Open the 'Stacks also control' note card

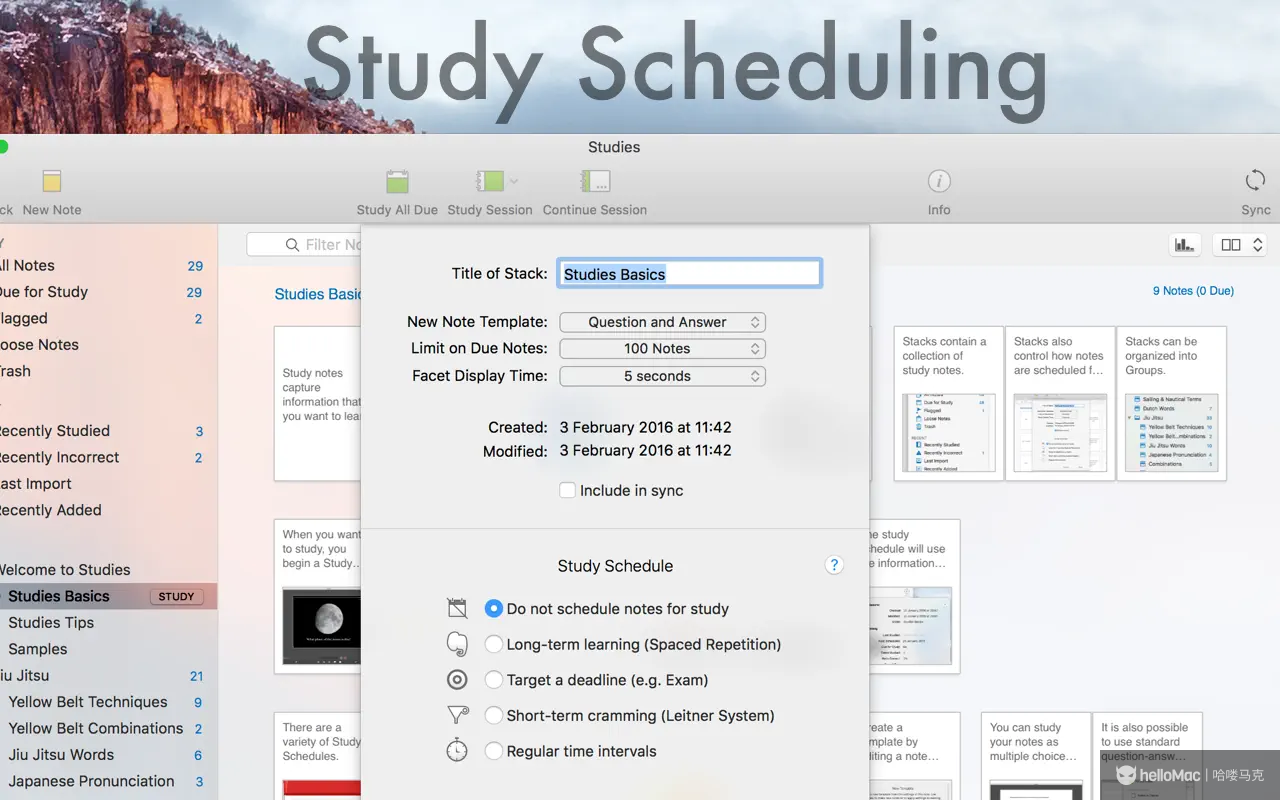pos(1060,403)
